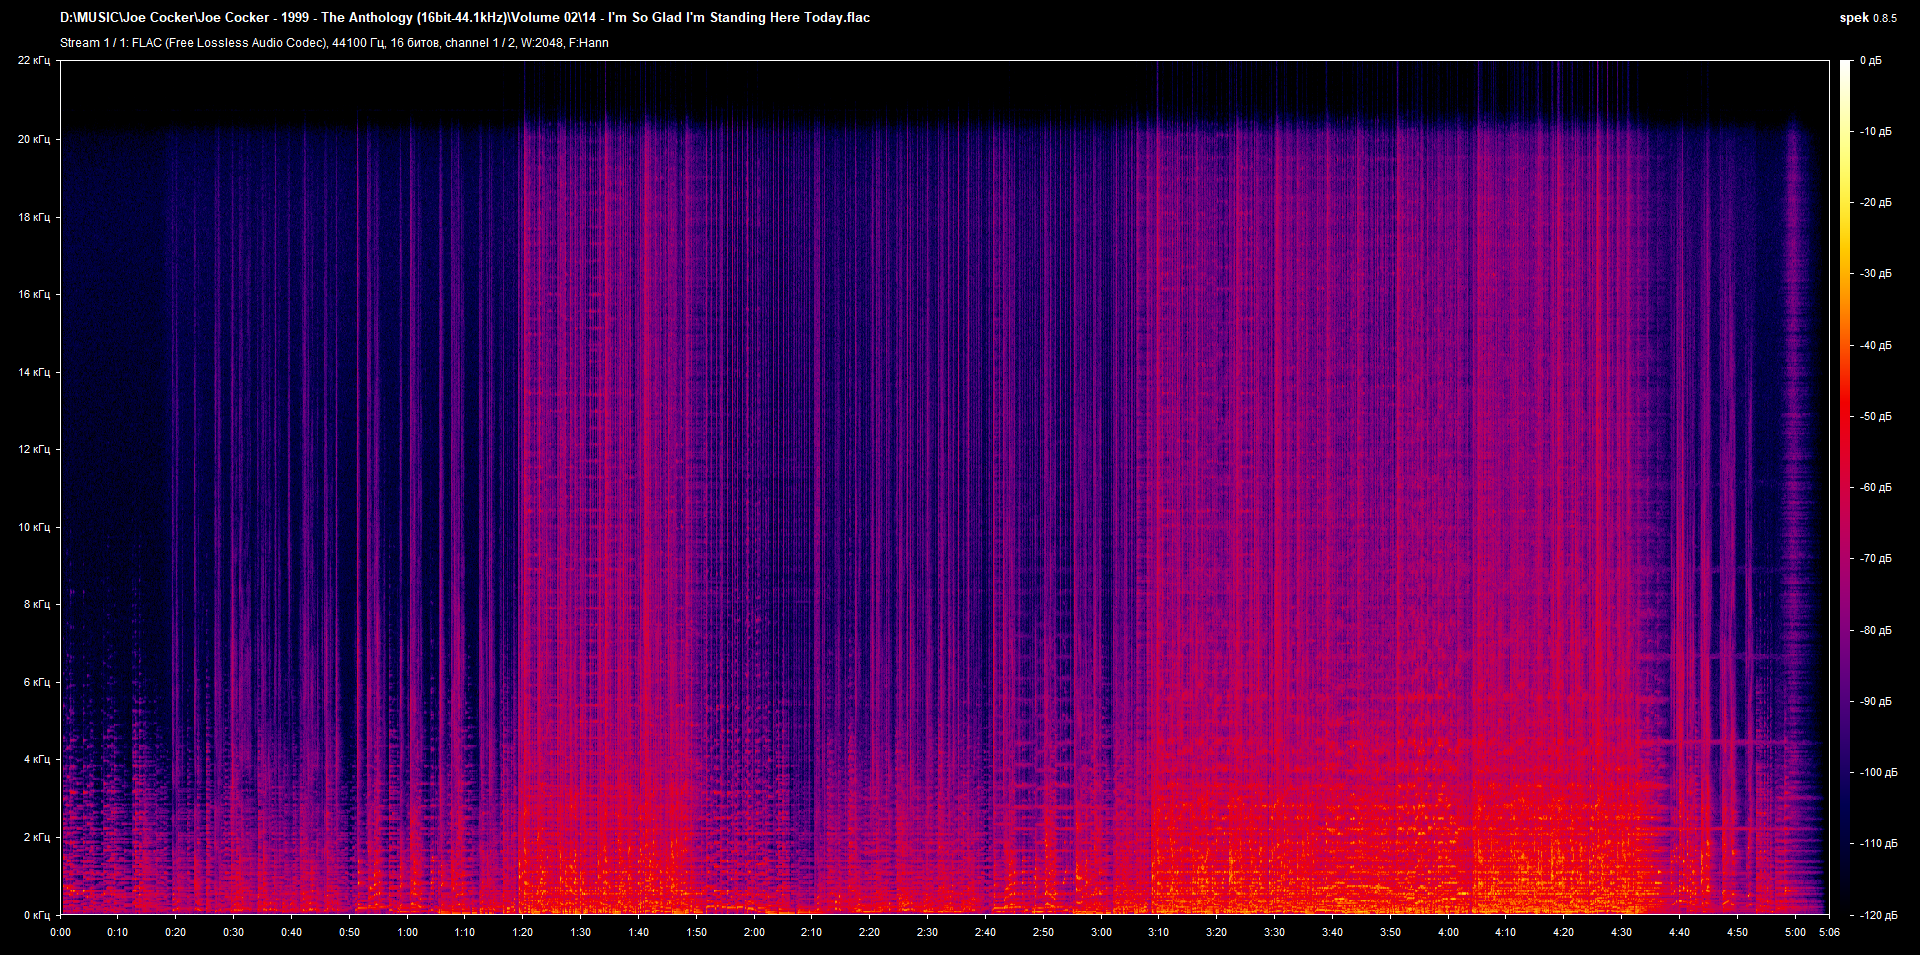The height and width of the screenshot is (955, 1920).
Task: Click the -60 дБ scale label
Action: tap(1876, 487)
